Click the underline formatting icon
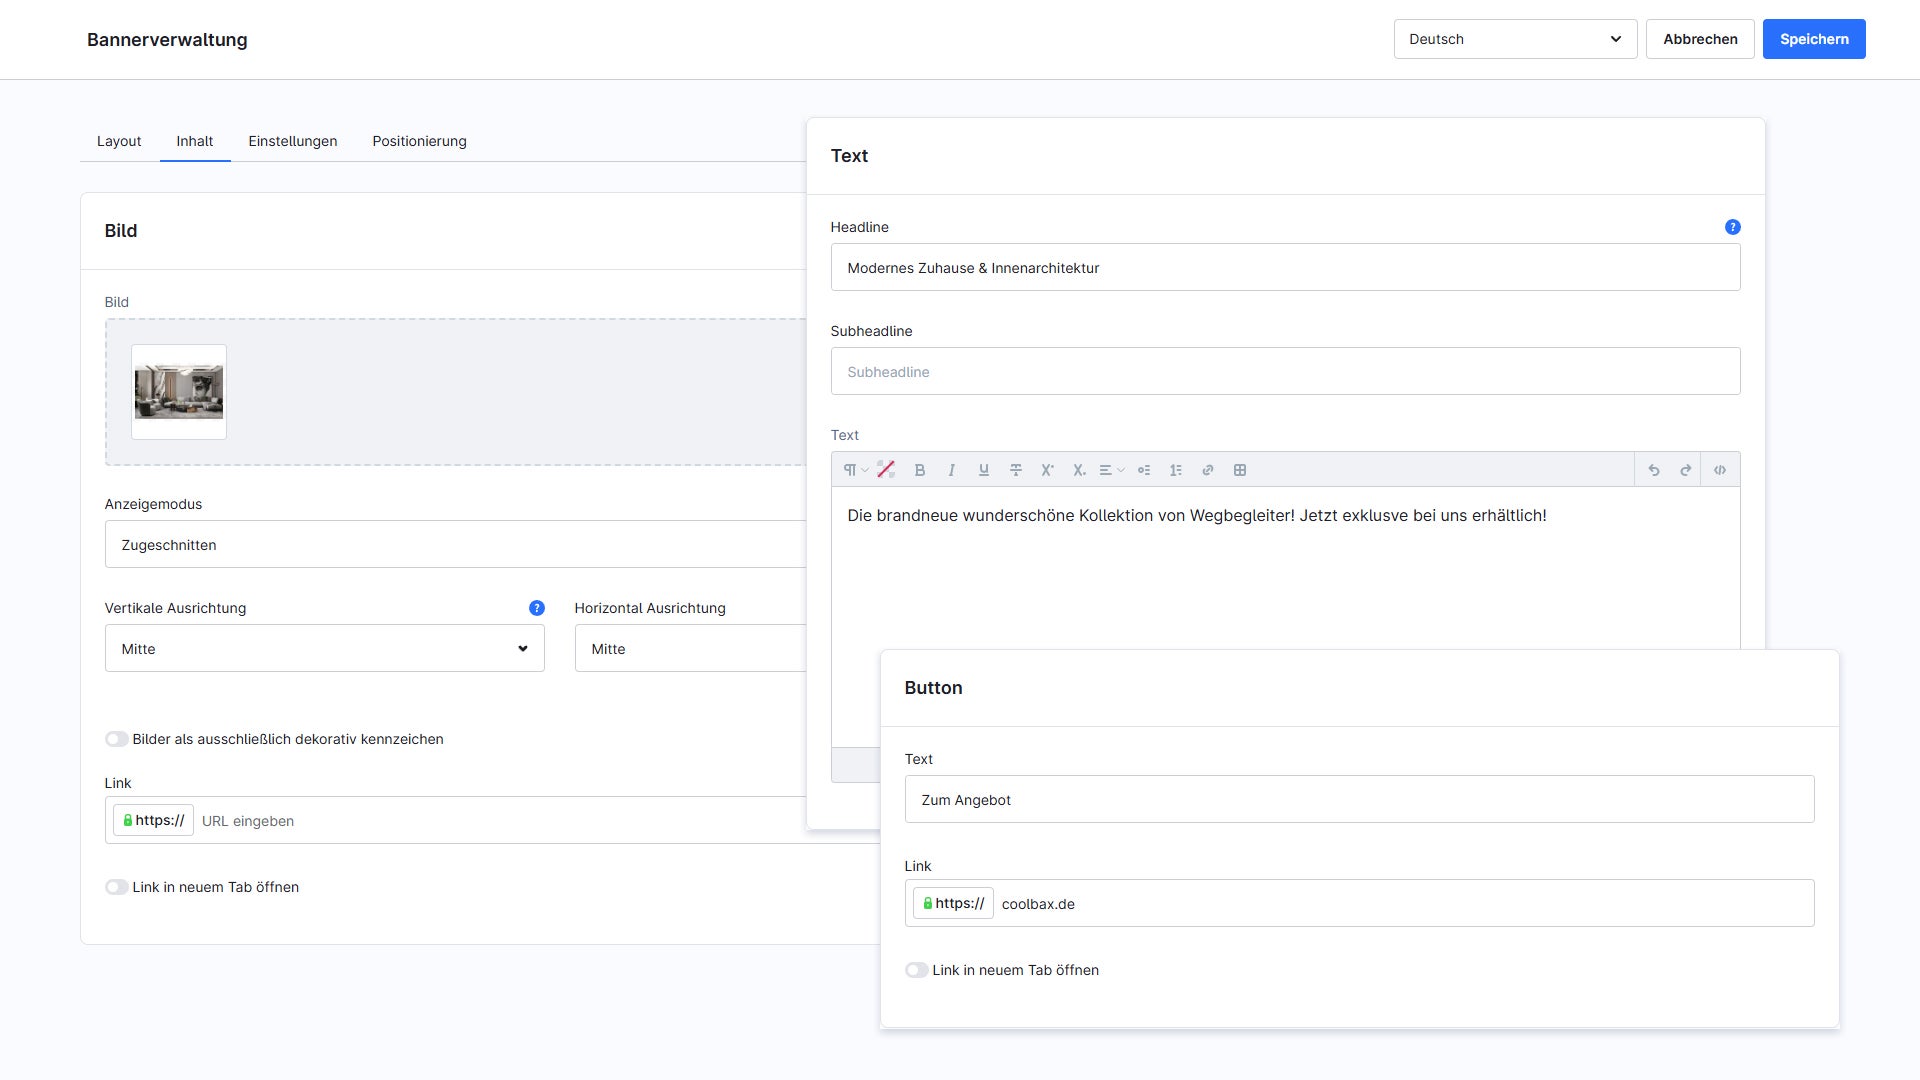Image resolution: width=1920 pixels, height=1080 pixels. click(x=984, y=470)
